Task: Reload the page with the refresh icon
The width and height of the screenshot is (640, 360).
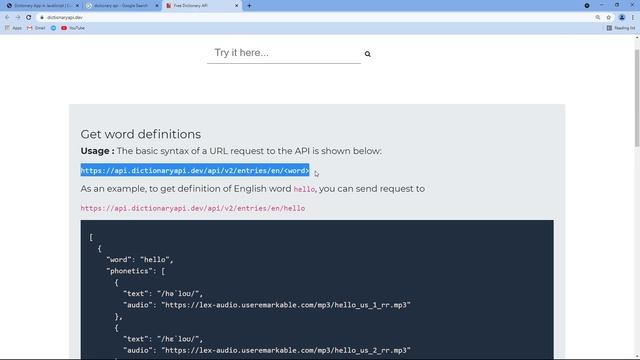Action: click(x=29, y=18)
